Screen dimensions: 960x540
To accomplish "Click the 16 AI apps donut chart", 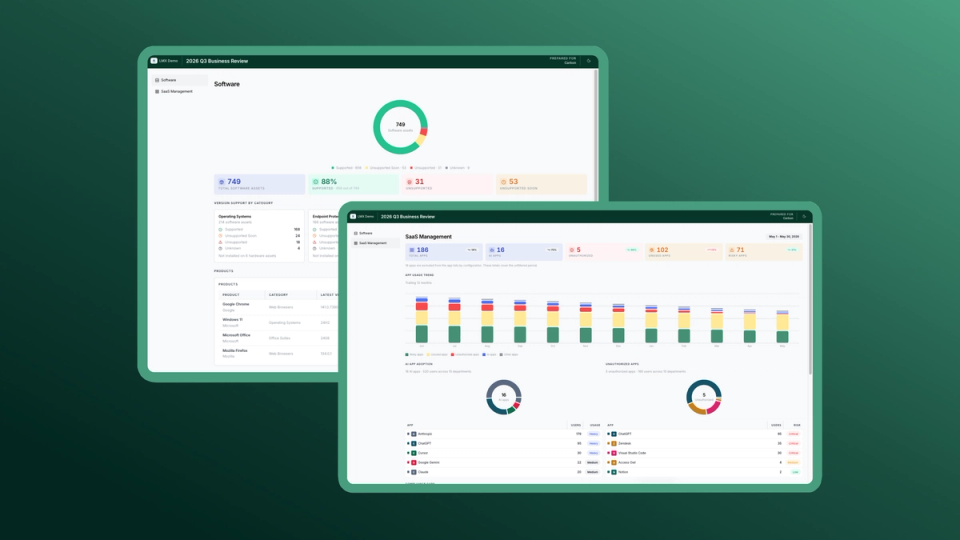I will click(504, 397).
